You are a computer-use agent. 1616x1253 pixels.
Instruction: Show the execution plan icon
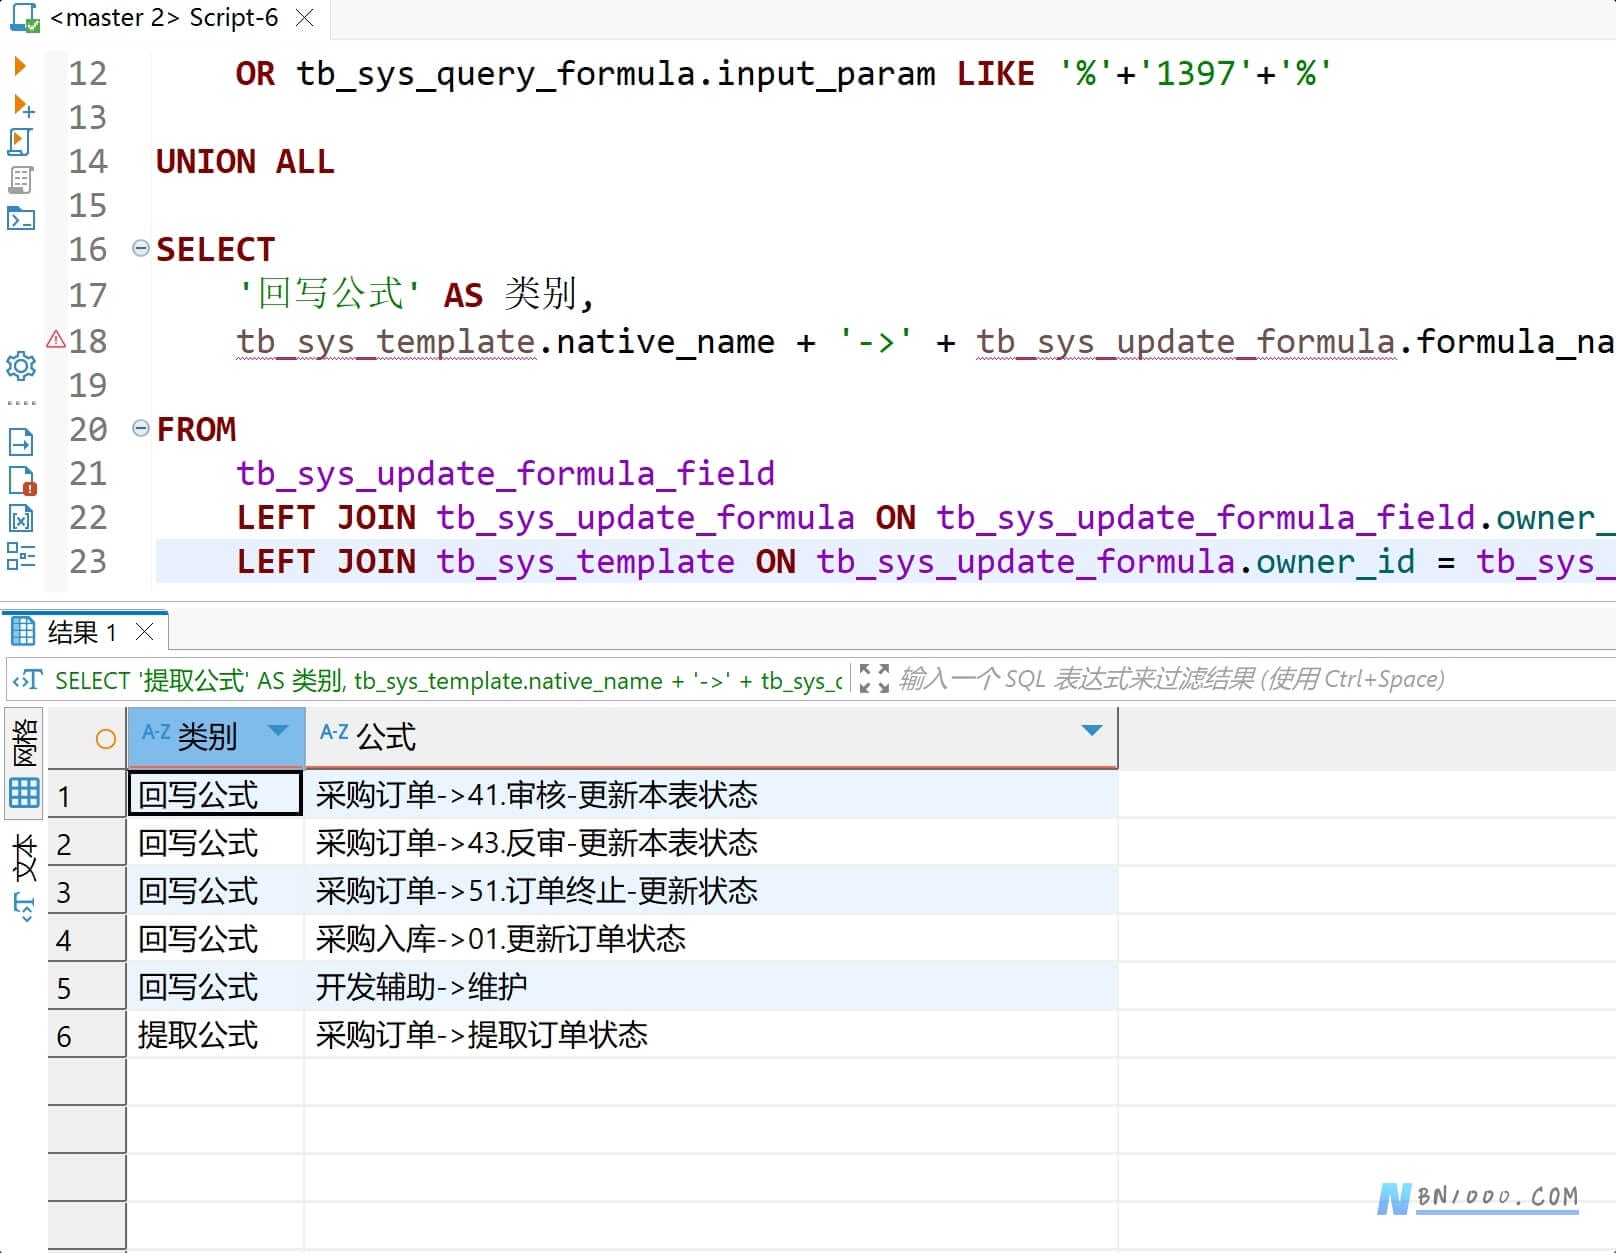click(21, 180)
